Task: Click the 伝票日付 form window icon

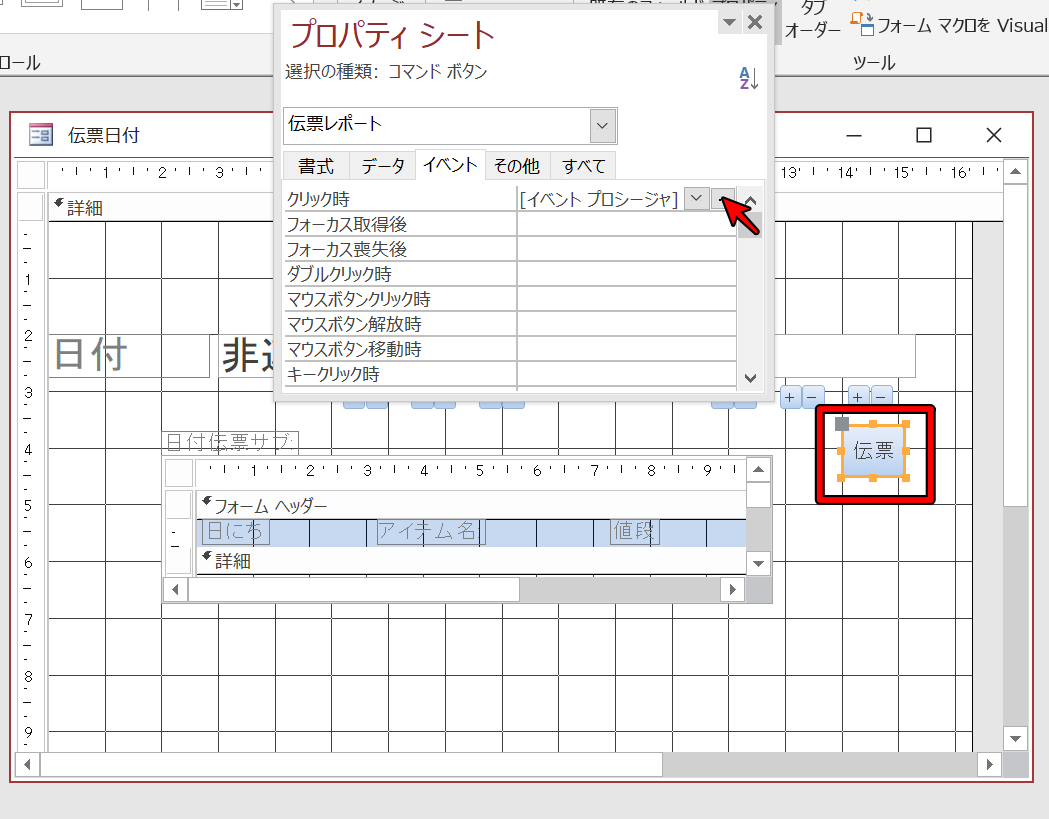Action: 40,135
